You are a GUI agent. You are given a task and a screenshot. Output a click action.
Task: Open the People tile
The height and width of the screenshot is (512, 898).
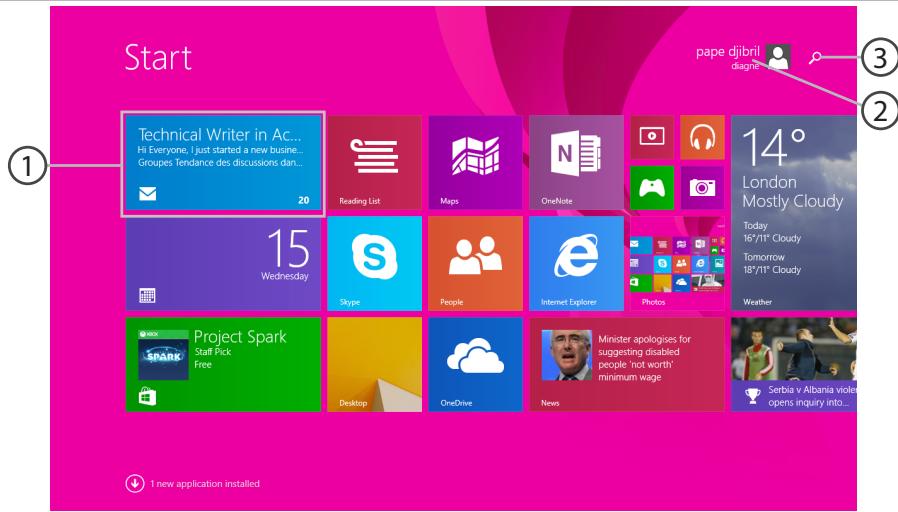pyautogui.click(x=475, y=264)
